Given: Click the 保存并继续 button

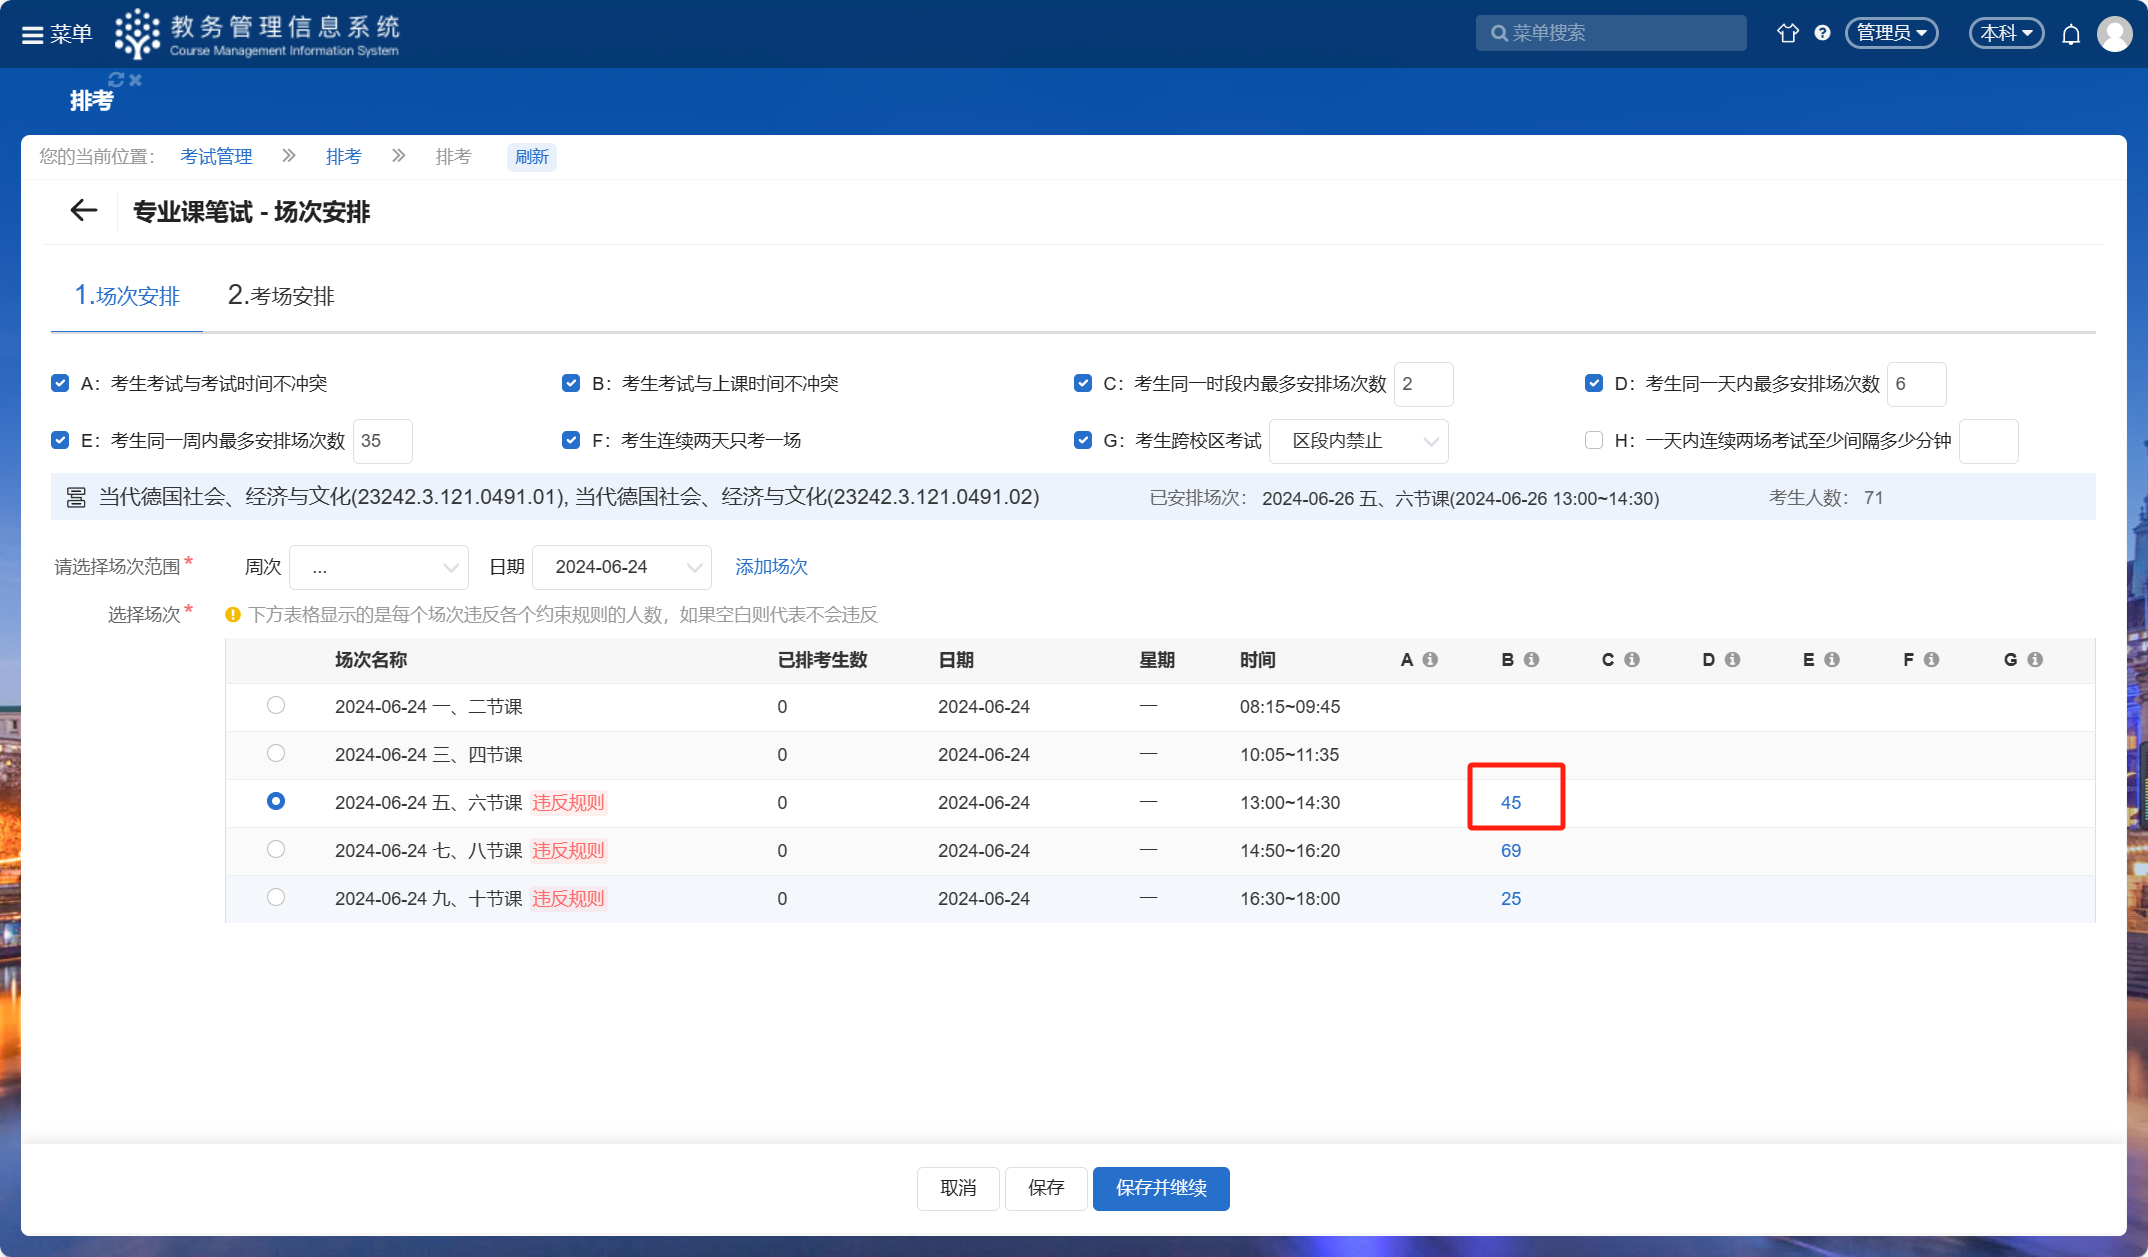Looking at the screenshot, I should [x=1160, y=1188].
